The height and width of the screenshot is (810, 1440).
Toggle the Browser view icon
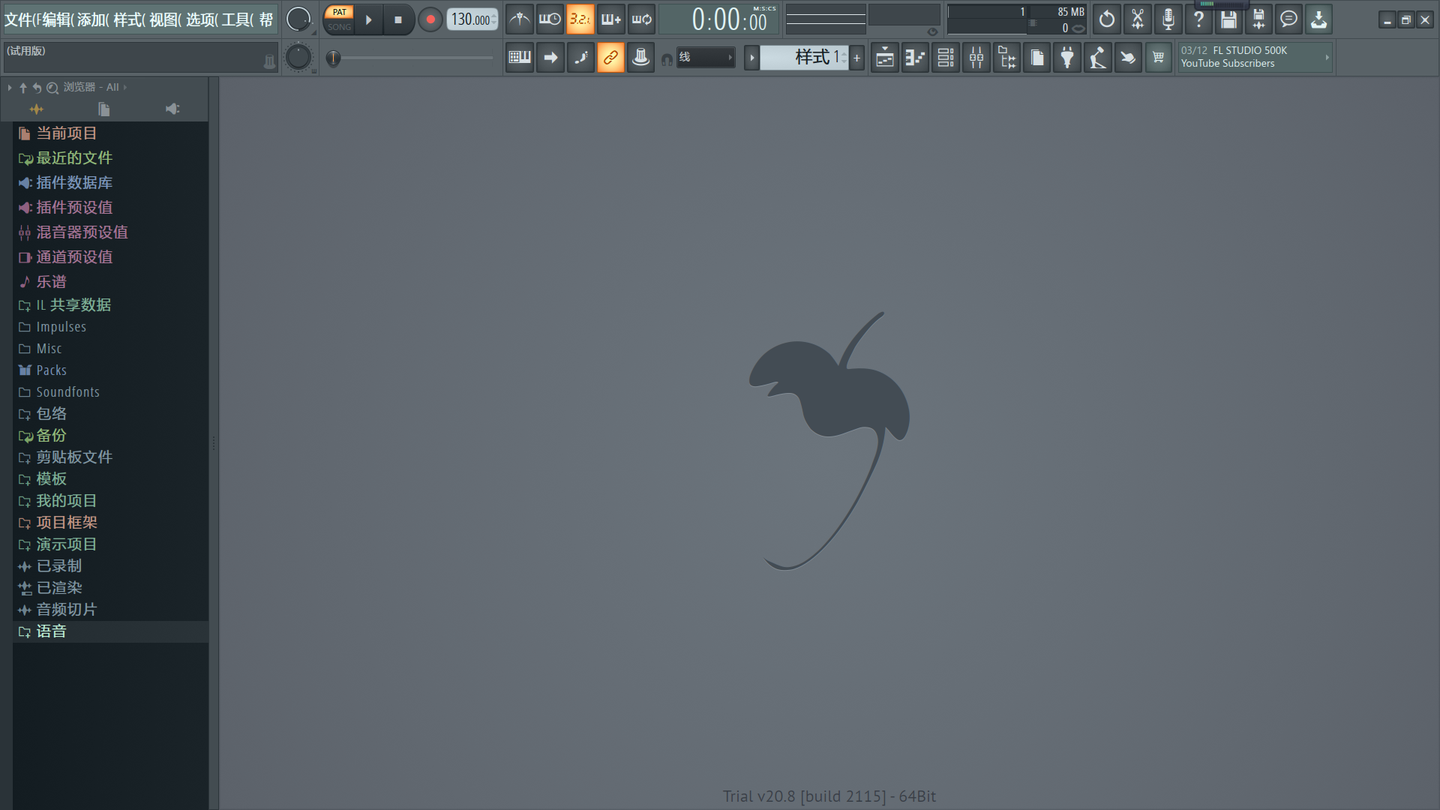point(1007,57)
